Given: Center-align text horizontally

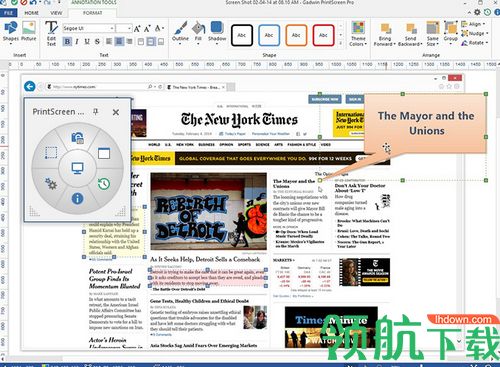Looking at the screenshot, I should click(119, 42).
